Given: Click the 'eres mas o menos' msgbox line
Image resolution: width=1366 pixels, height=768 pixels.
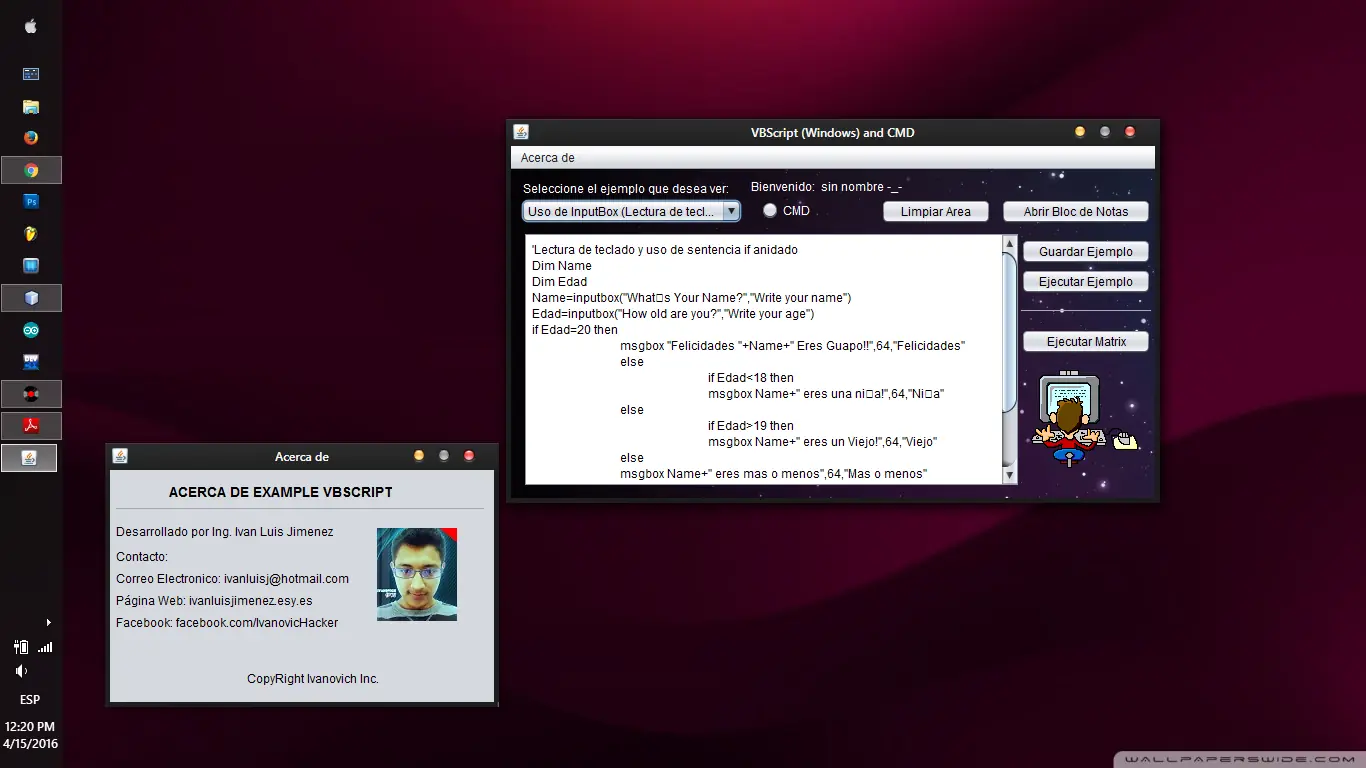Looking at the screenshot, I should 774,474.
